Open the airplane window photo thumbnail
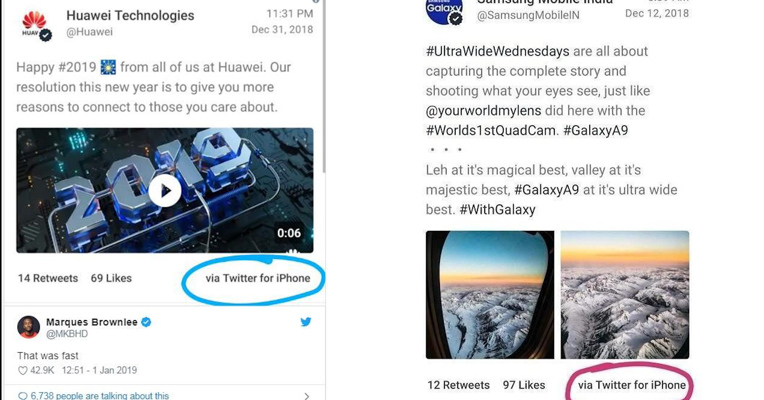This screenshot has width=764, height=400. coord(490,295)
